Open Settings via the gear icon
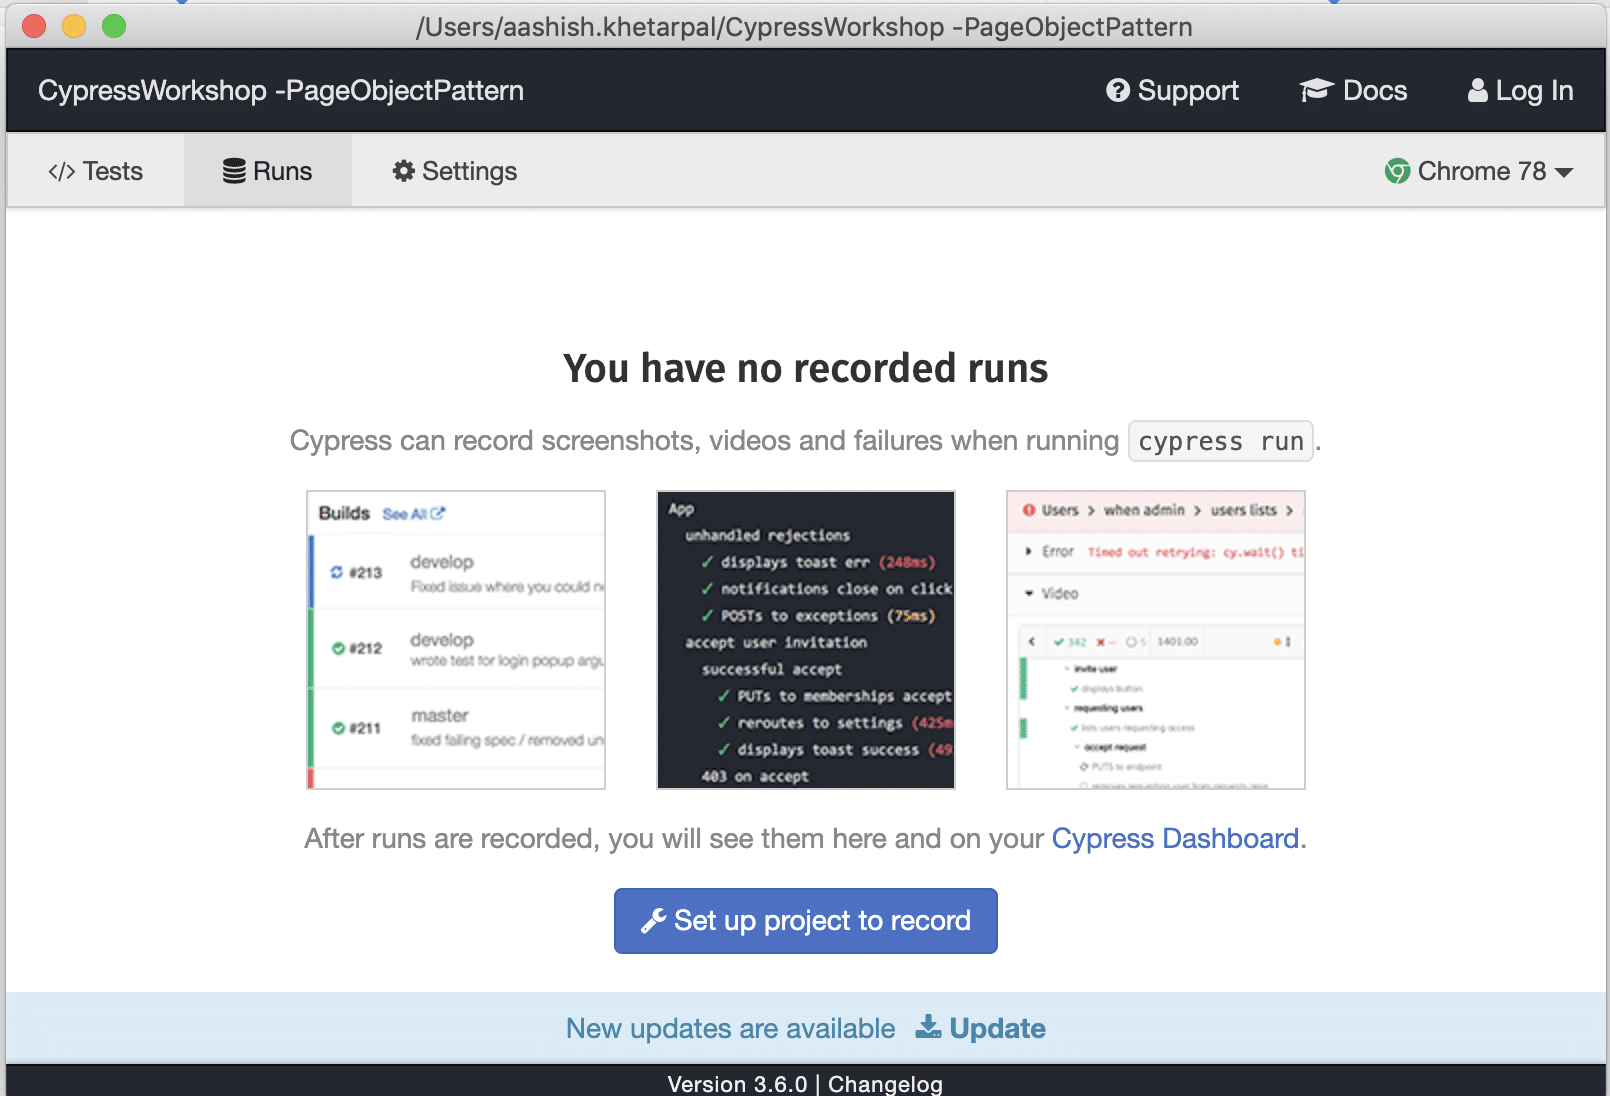The height and width of the screenshot is (1096, 1610). point(403,171)
